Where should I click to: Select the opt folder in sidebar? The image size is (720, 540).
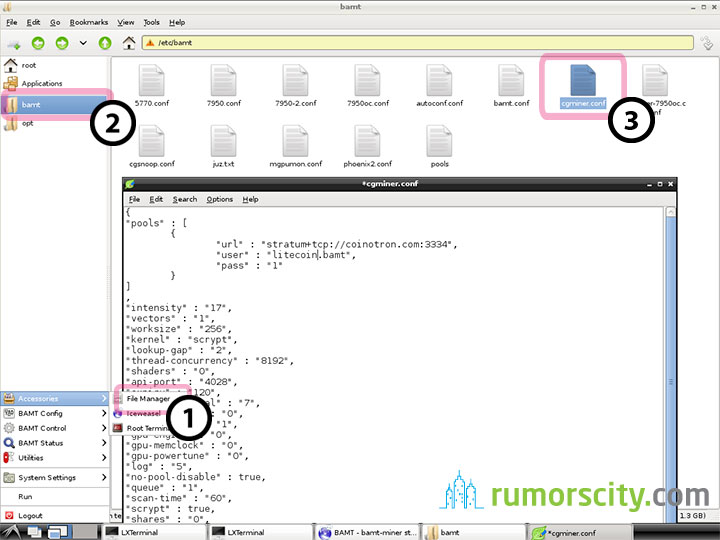pos(27,123)
